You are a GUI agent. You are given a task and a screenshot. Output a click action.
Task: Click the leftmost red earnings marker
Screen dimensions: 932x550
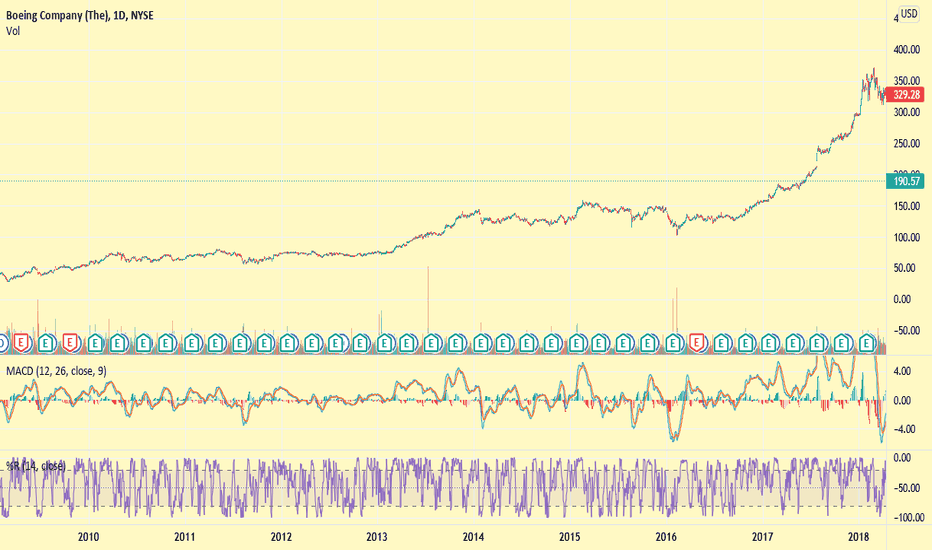(x=22, y=342)
